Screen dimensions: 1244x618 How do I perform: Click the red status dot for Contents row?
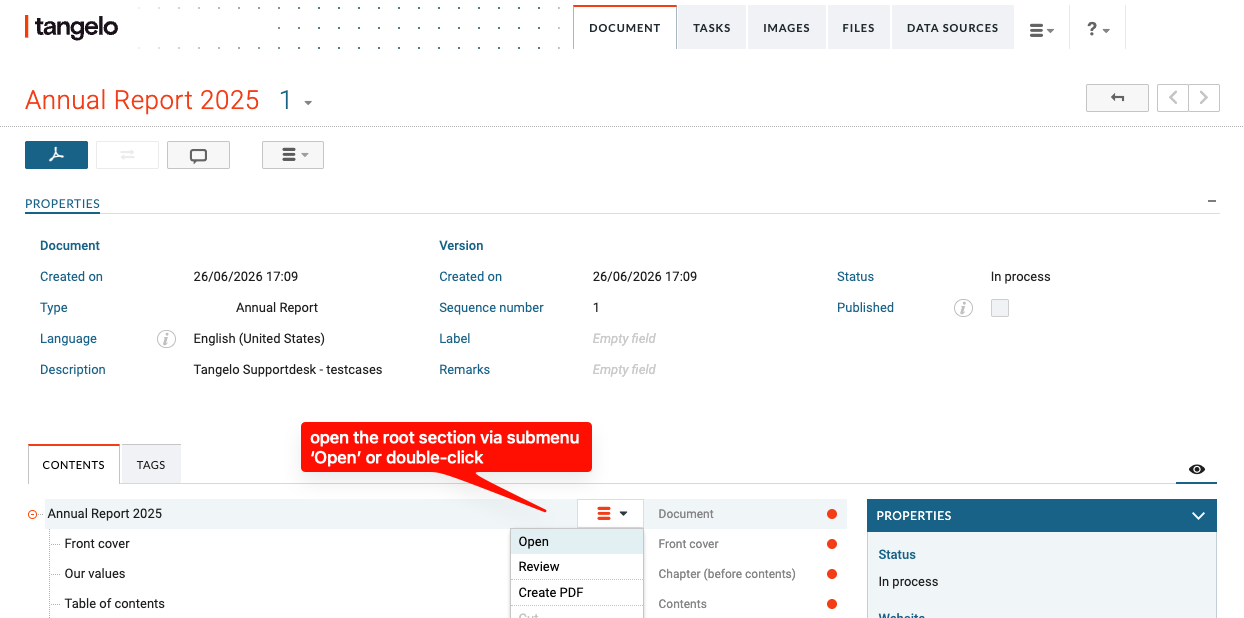(832, 604)
